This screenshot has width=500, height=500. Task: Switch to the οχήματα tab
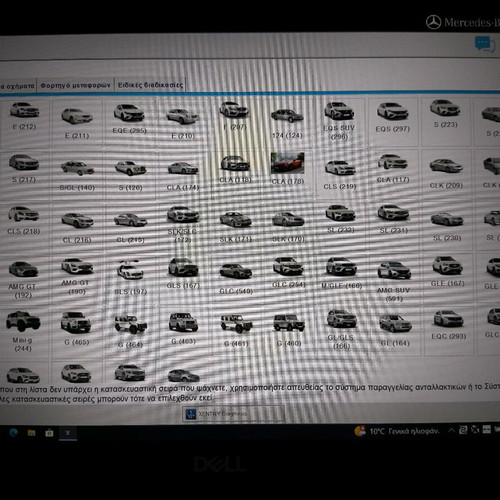point(18,86)
